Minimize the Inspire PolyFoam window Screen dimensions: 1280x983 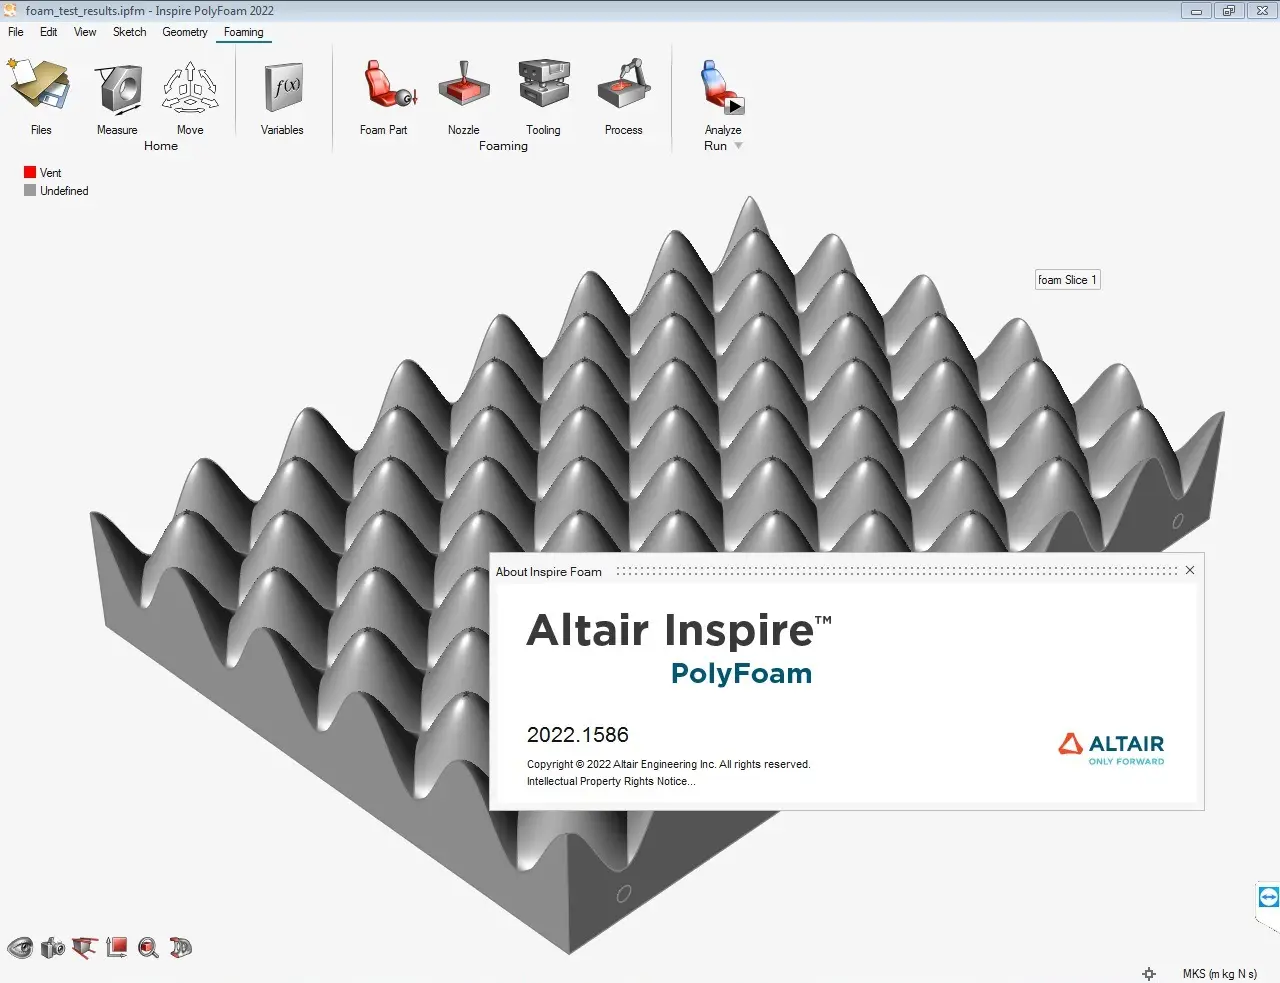click(x=1196, y=11)
